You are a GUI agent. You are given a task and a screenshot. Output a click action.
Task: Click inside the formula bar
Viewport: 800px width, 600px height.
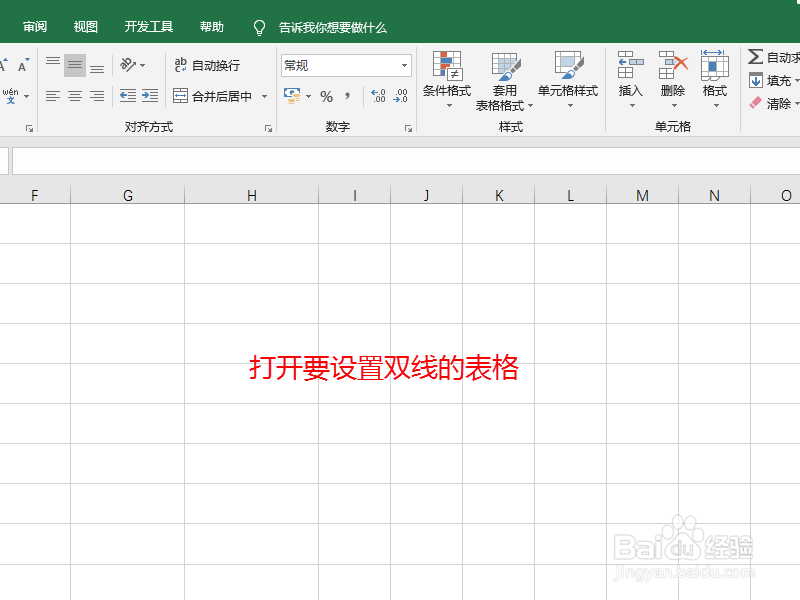pos(406,161)
